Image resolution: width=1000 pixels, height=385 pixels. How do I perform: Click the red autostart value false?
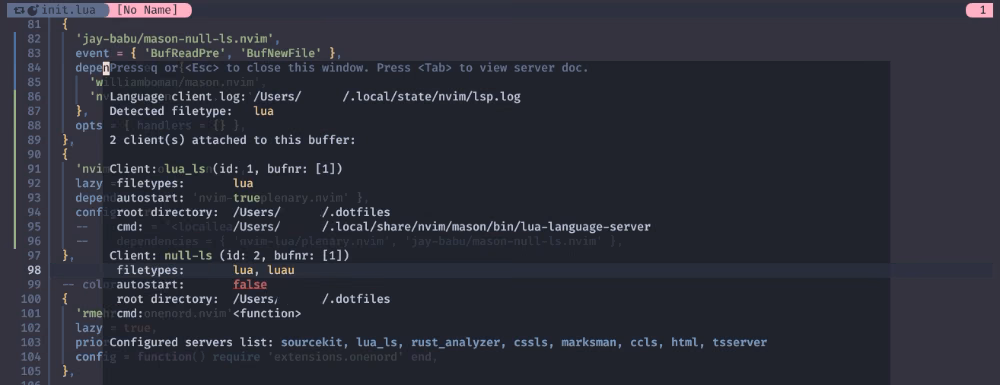[250, 284]
